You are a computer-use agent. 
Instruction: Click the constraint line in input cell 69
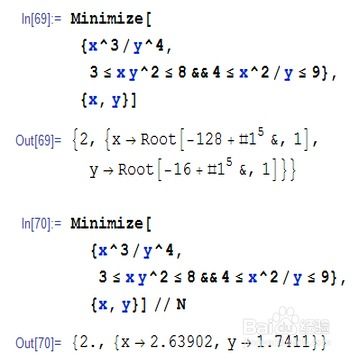(x=210, y=74)
